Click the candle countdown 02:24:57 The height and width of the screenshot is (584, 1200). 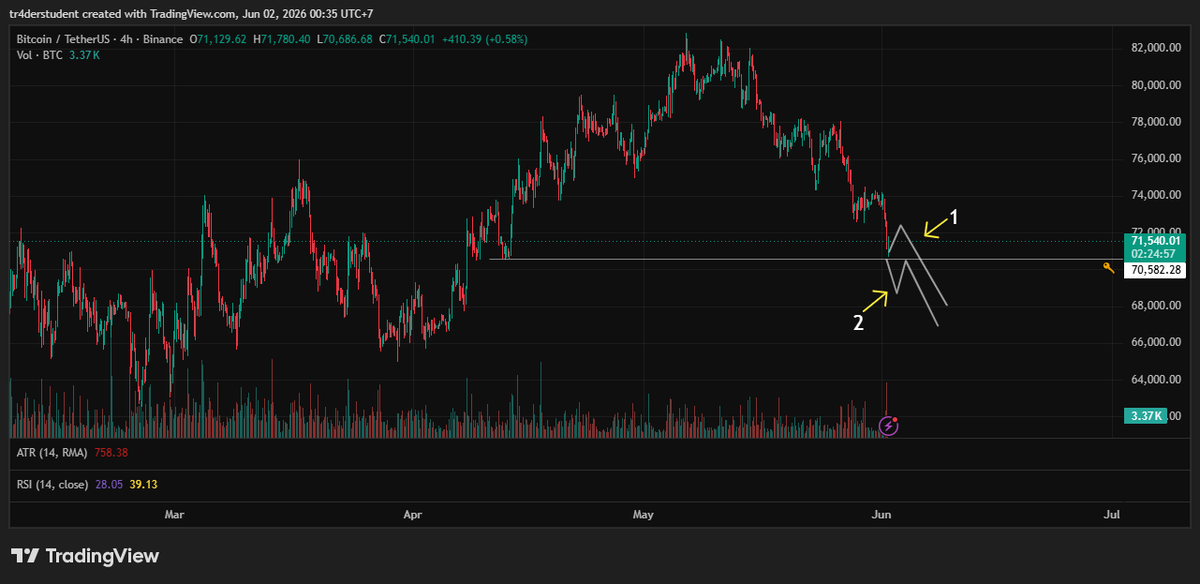(x=1152, y=254)
